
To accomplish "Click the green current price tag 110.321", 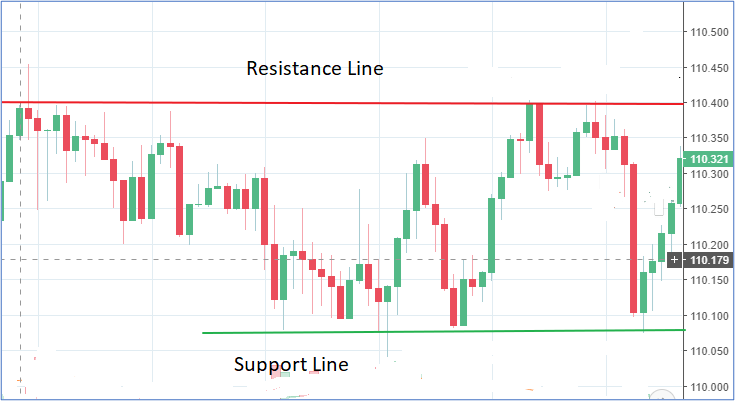I will pos(708,159).
